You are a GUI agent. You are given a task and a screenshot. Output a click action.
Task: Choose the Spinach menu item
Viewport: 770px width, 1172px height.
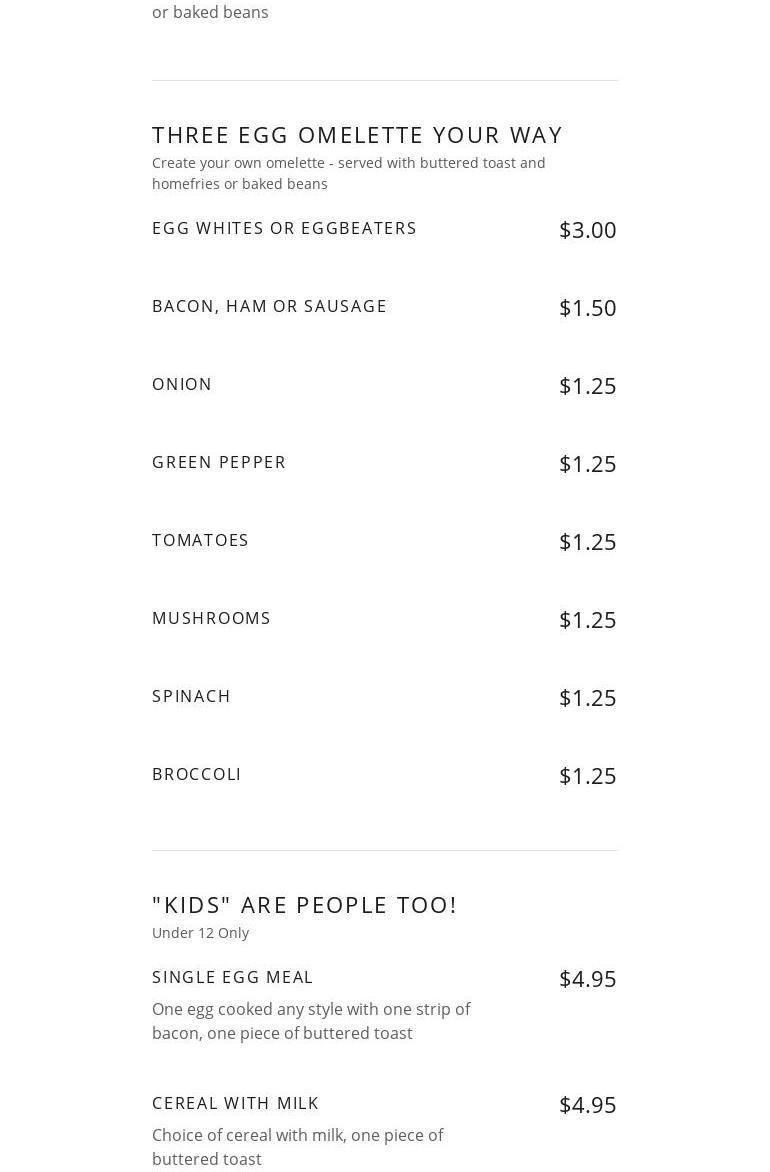pyautogui.click(x=191, y=696)
